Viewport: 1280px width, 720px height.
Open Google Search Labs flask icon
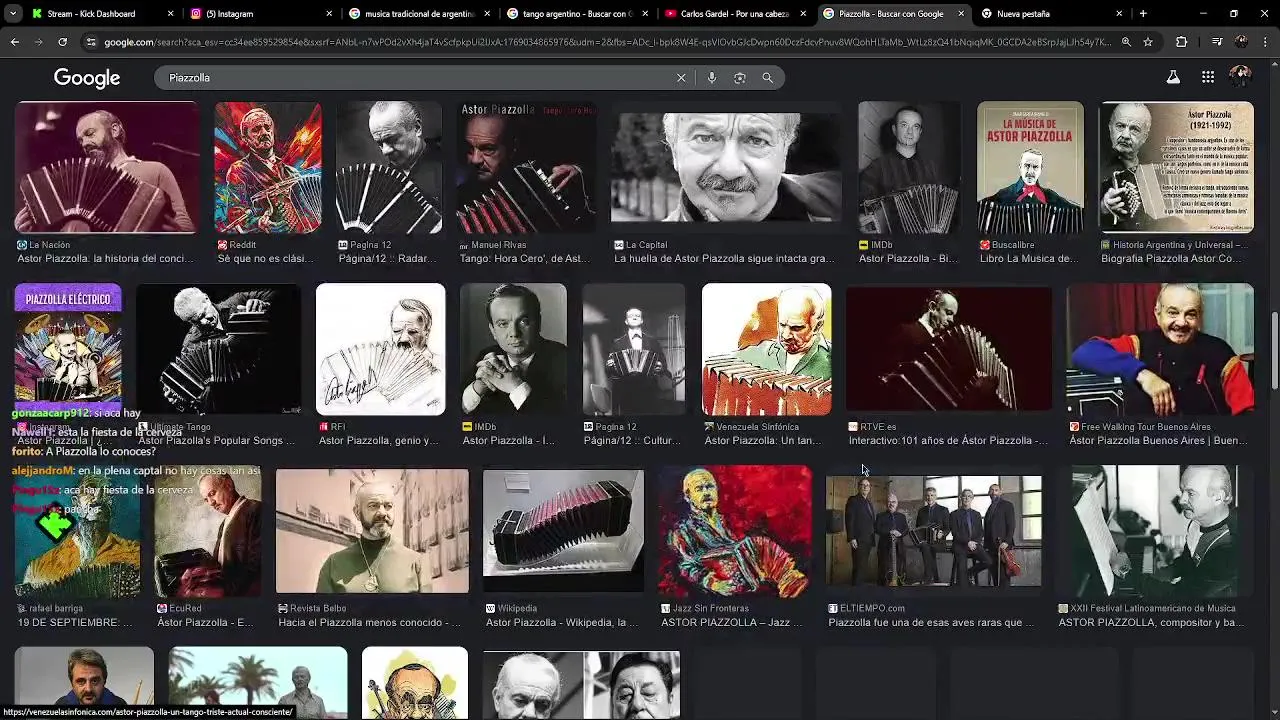[x=1173, y=77]
